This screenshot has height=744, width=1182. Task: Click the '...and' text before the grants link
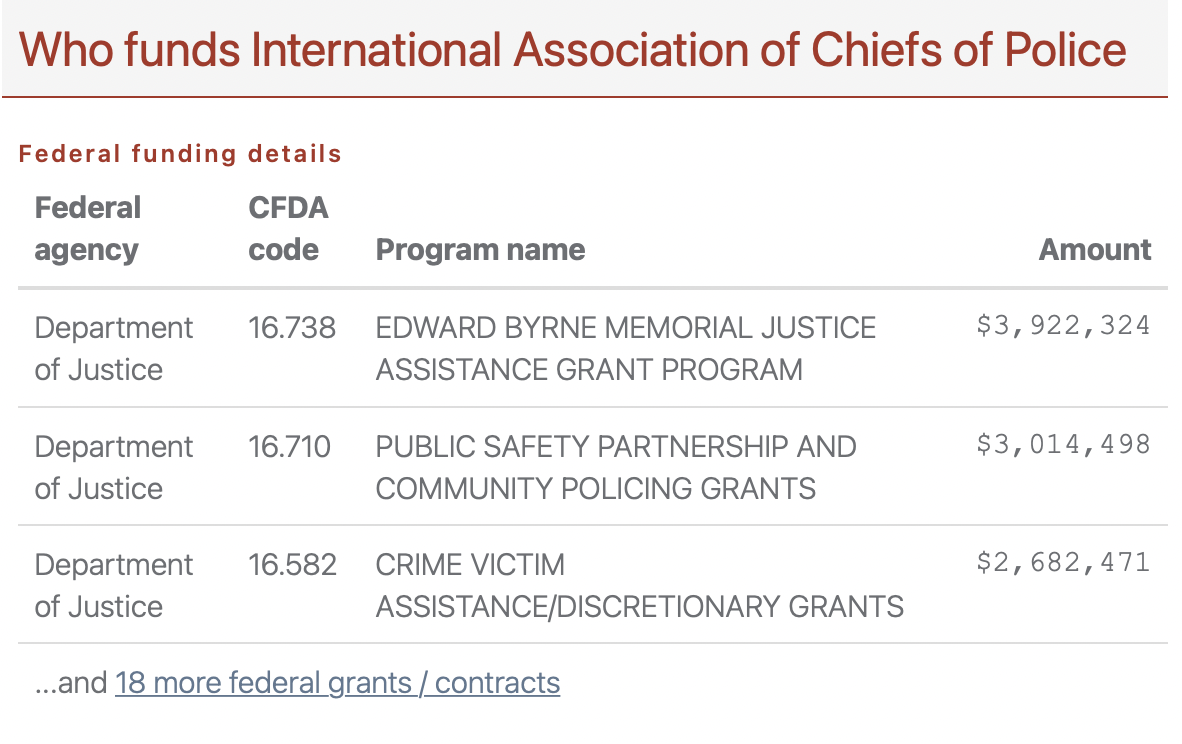click(x=72, y=683)
